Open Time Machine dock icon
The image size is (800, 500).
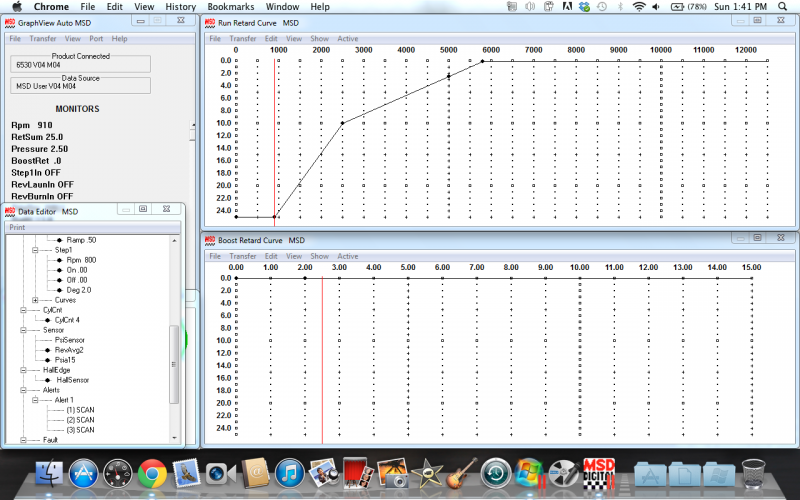(496, 473)
